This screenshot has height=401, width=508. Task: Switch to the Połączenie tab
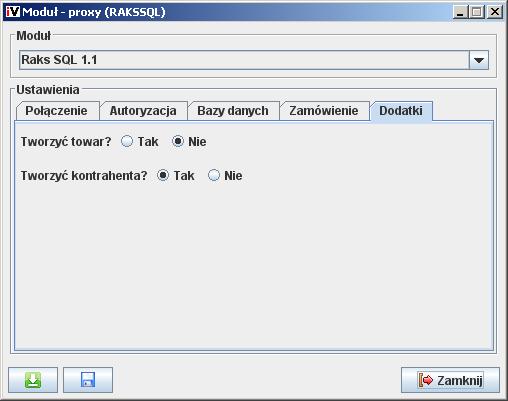[56, 111]
